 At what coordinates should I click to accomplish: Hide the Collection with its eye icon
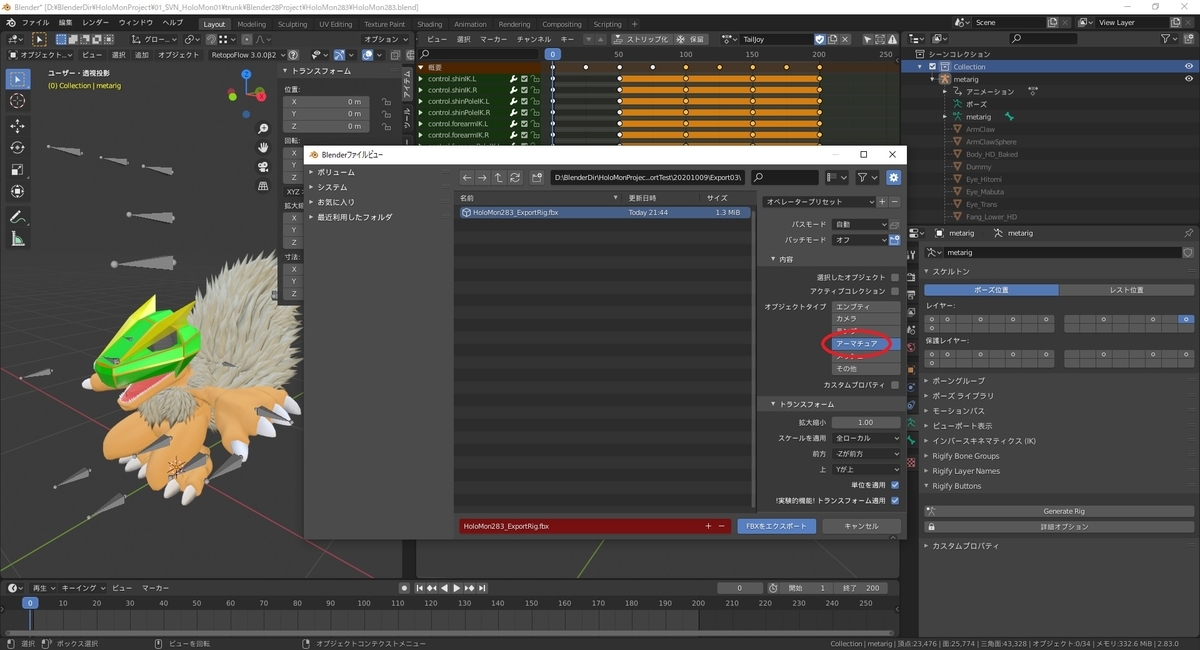[x=1188, y=66]
